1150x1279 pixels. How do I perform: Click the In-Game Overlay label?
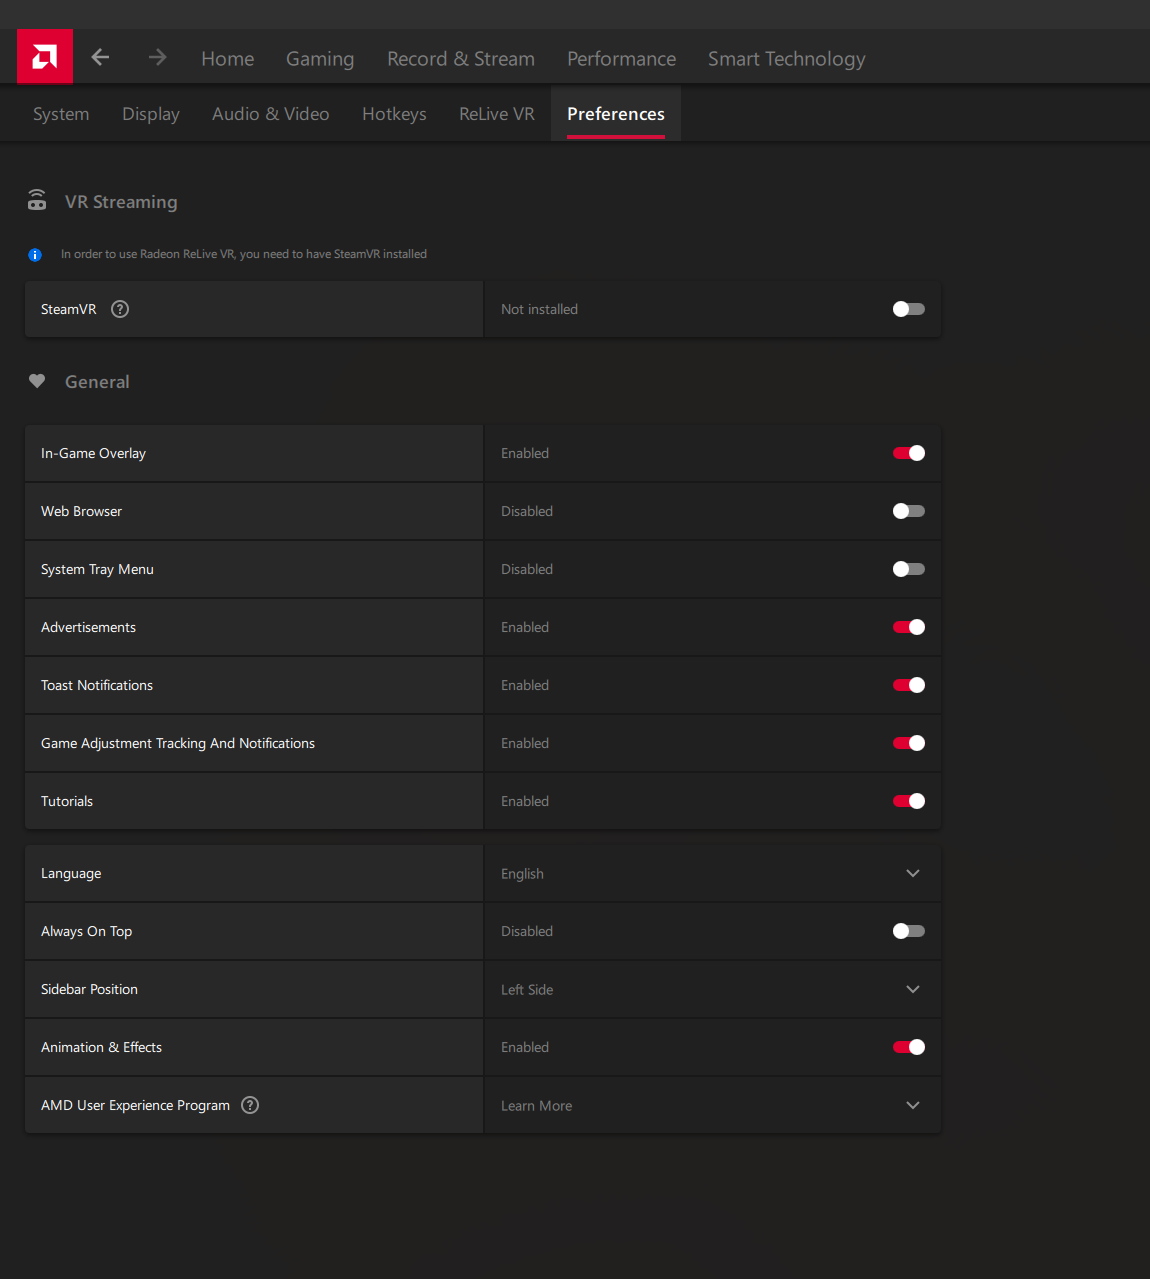tap(93, 453)
